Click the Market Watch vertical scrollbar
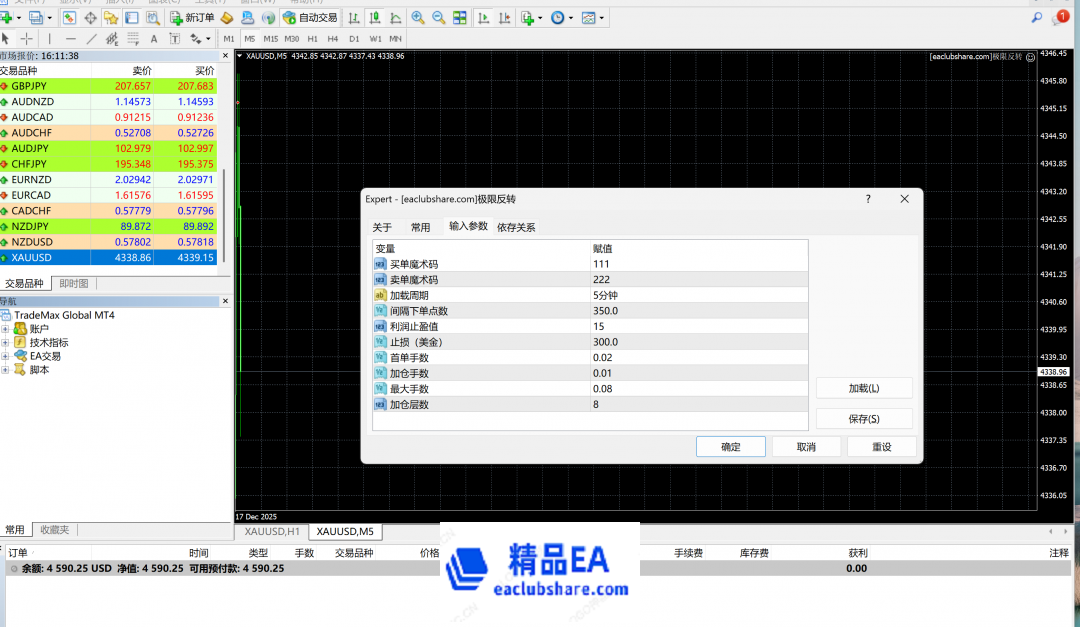This screenshot has width=1080, height=627. [224, 210]
